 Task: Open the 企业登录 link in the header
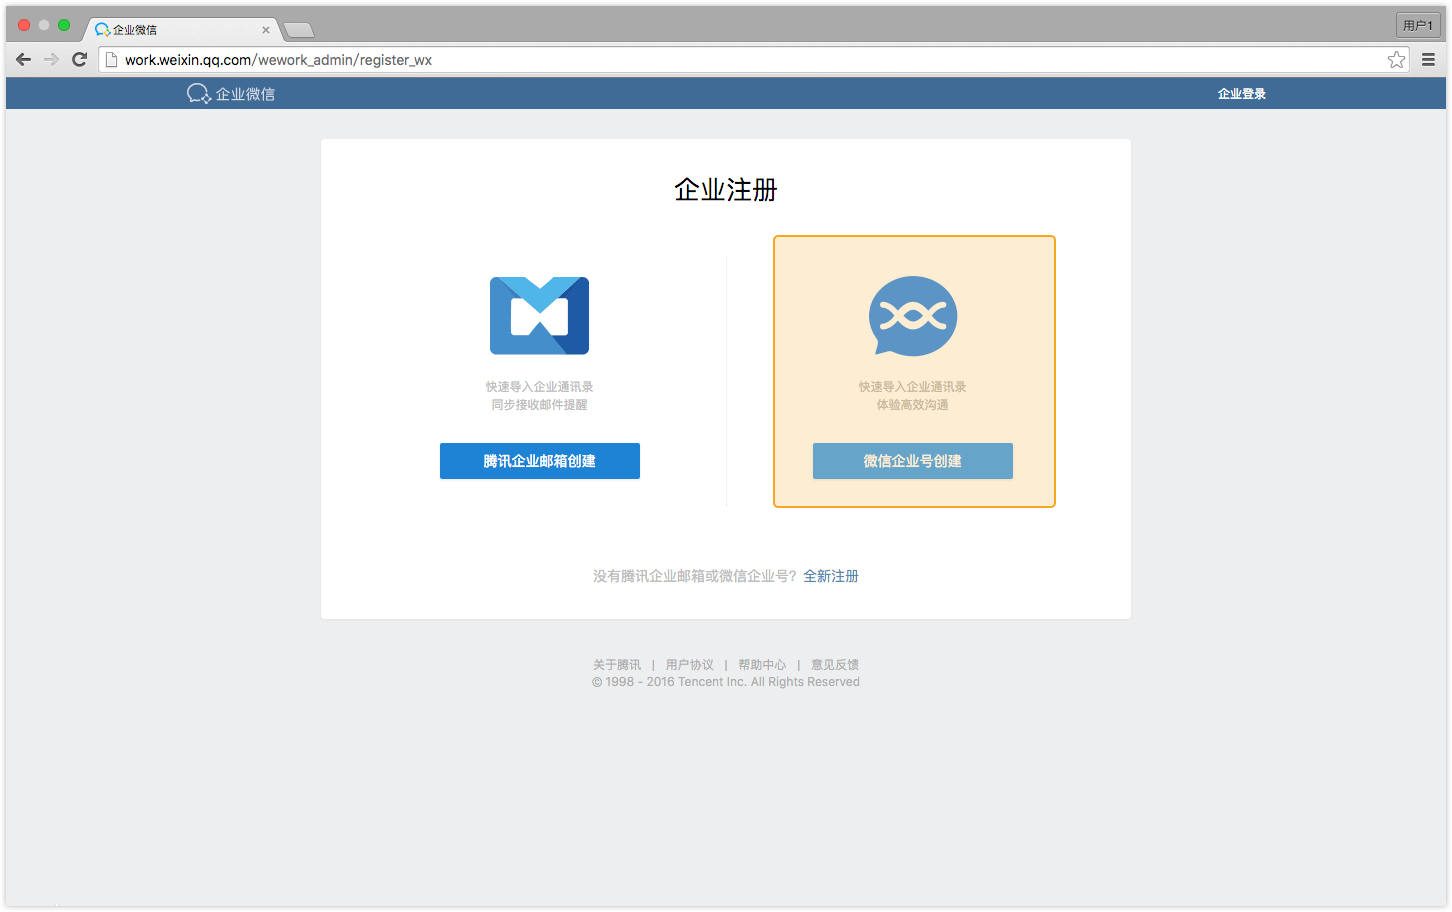pos(1242,94)
